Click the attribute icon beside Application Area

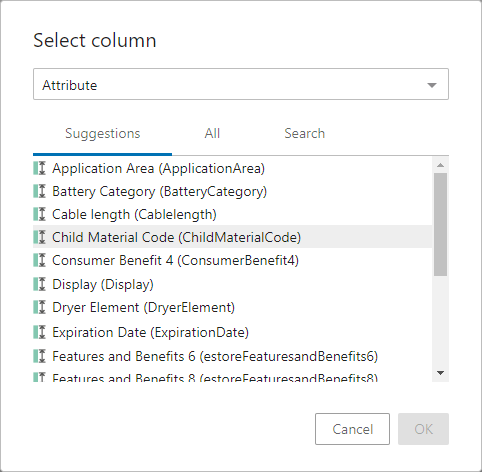tap(39, 168)
